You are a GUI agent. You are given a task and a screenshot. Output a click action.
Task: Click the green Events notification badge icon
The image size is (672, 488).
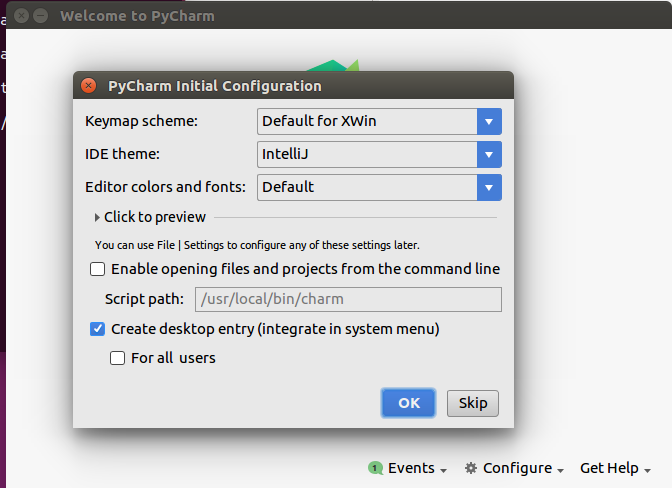375,468
